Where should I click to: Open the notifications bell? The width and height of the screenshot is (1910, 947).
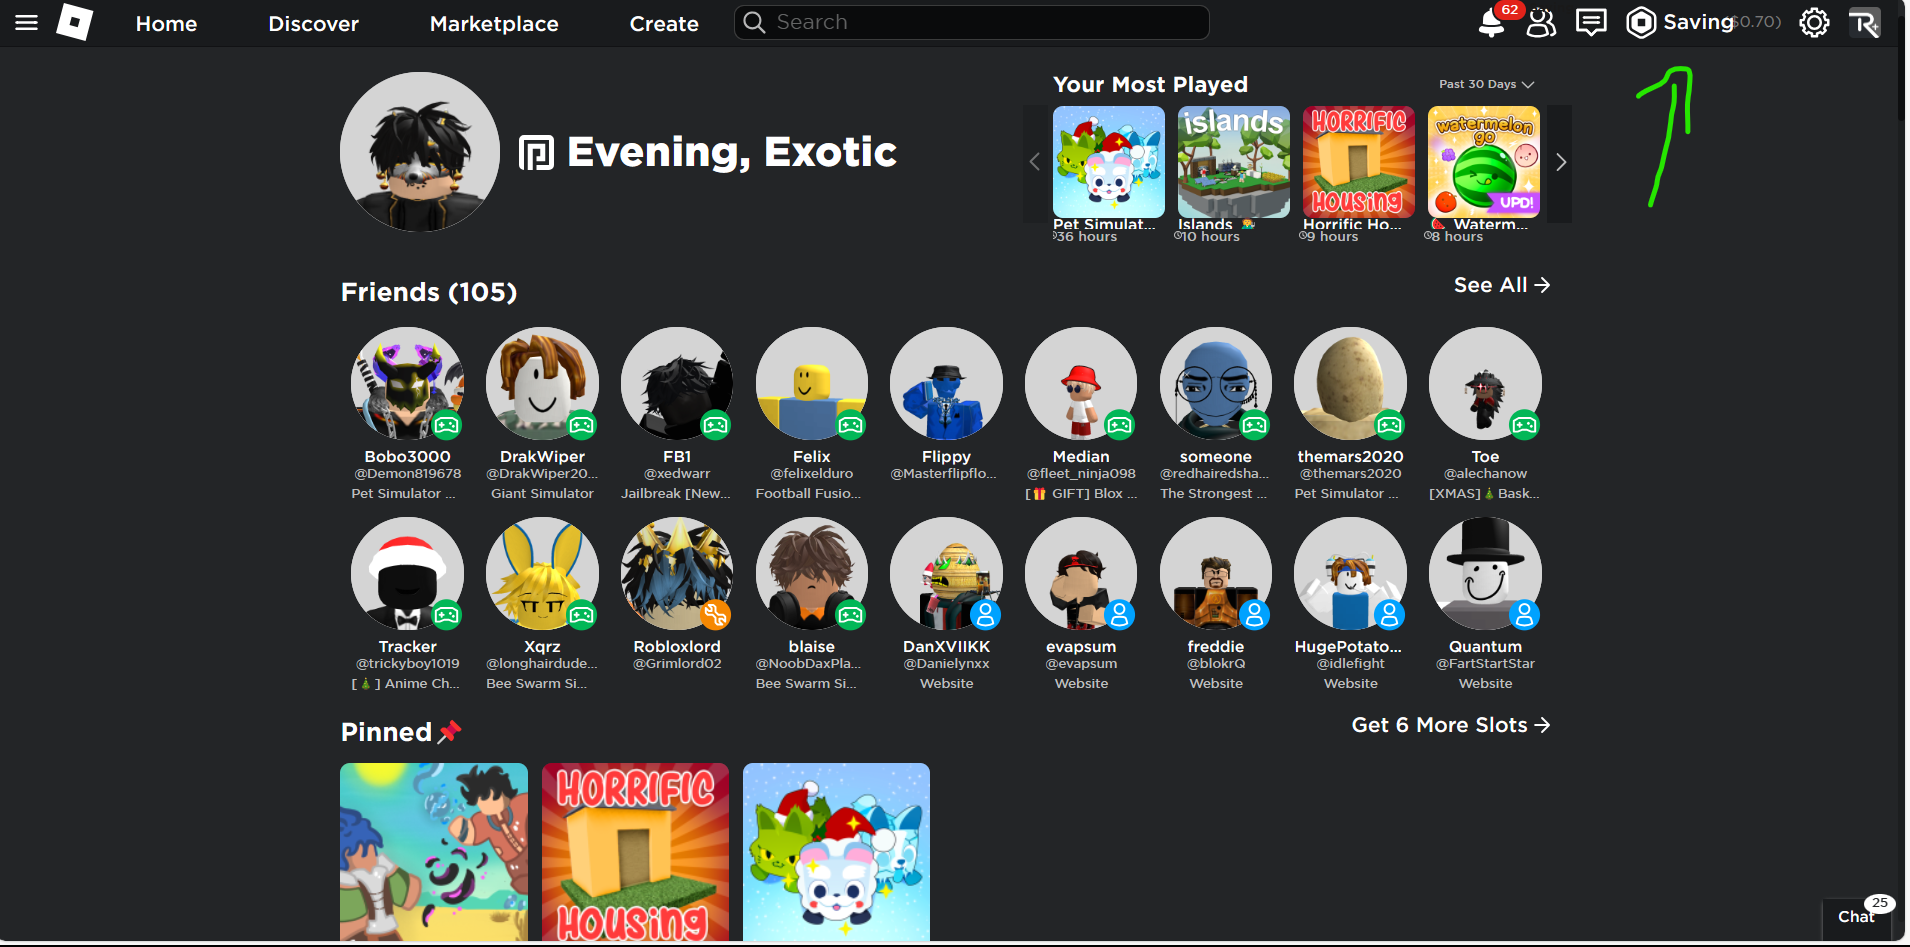click(x=1491, y=23)
